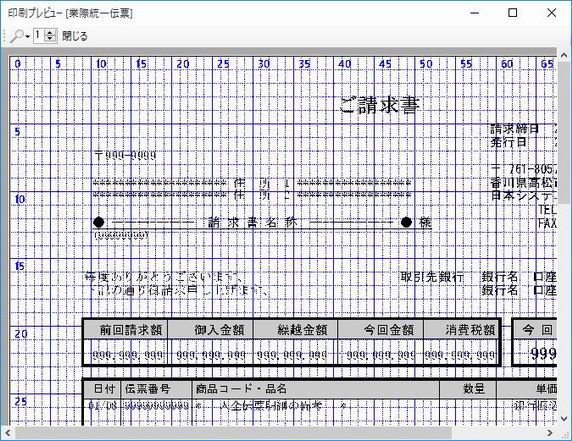Click the vertical scrollbar thumb
The width and height of the screenshot is (572, 441).
(x=564, y=132)
